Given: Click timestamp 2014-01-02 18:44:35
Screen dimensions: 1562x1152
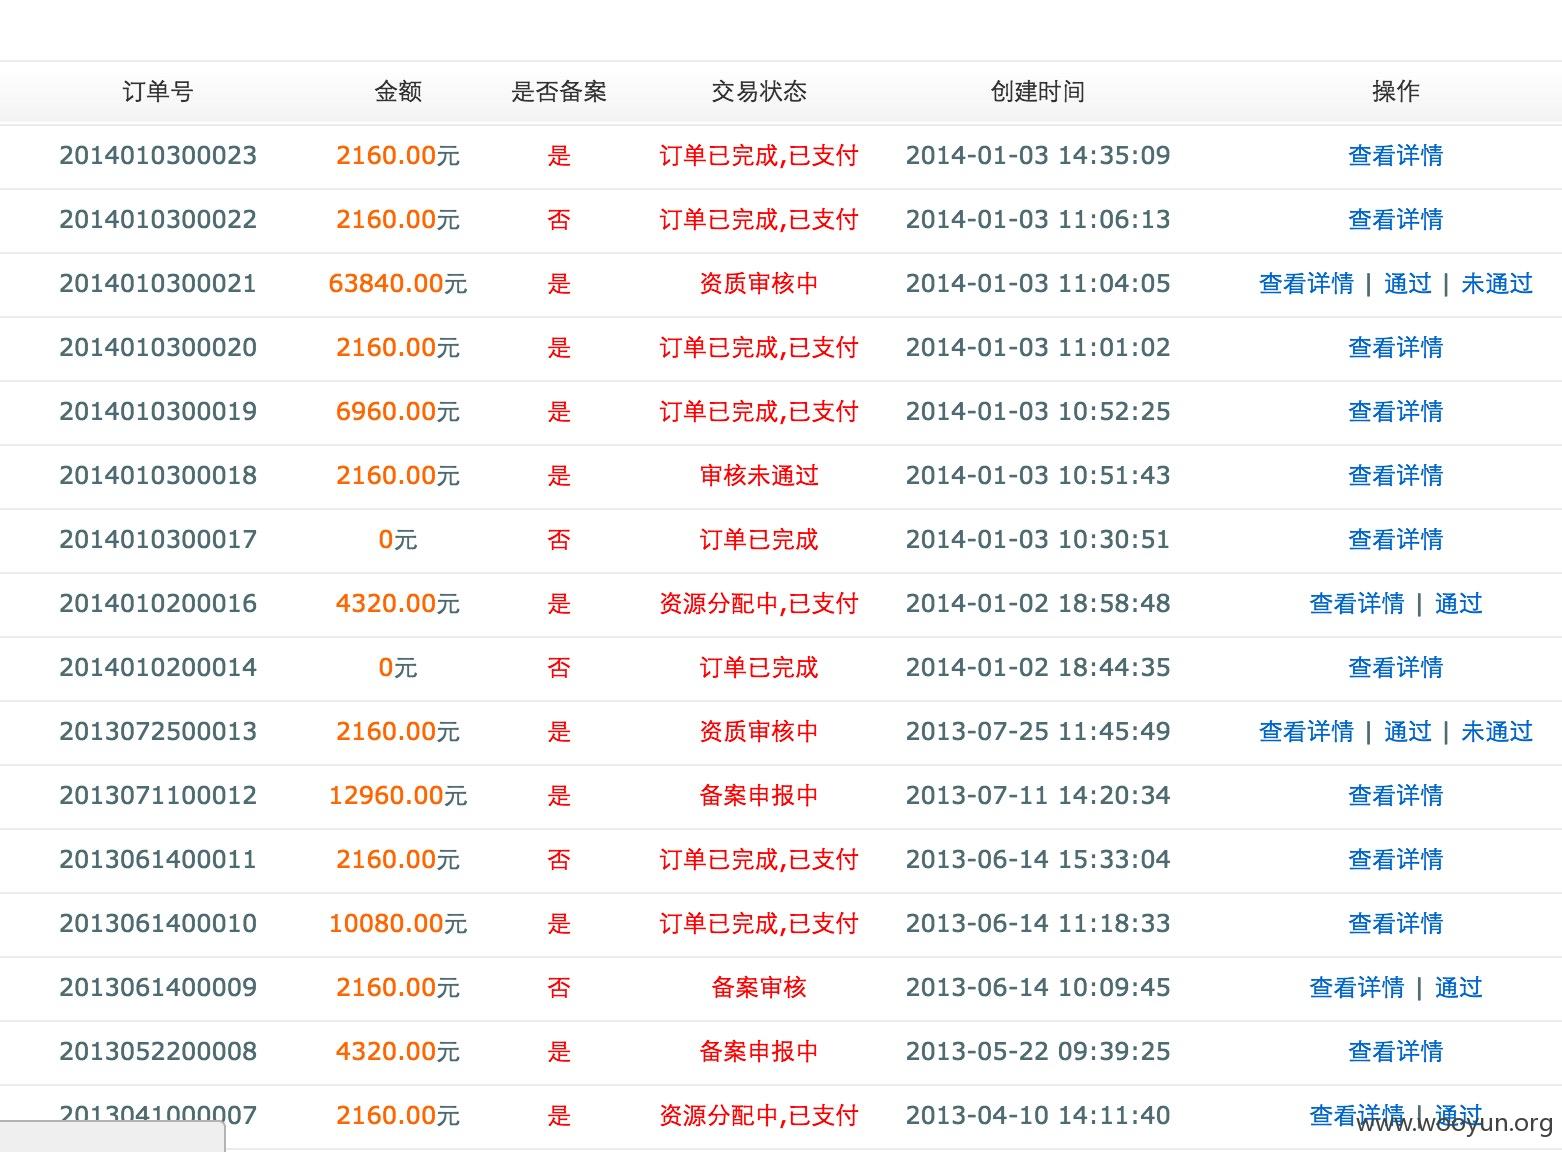Looking at the screenshot, I should click(x=1038, y=668).
